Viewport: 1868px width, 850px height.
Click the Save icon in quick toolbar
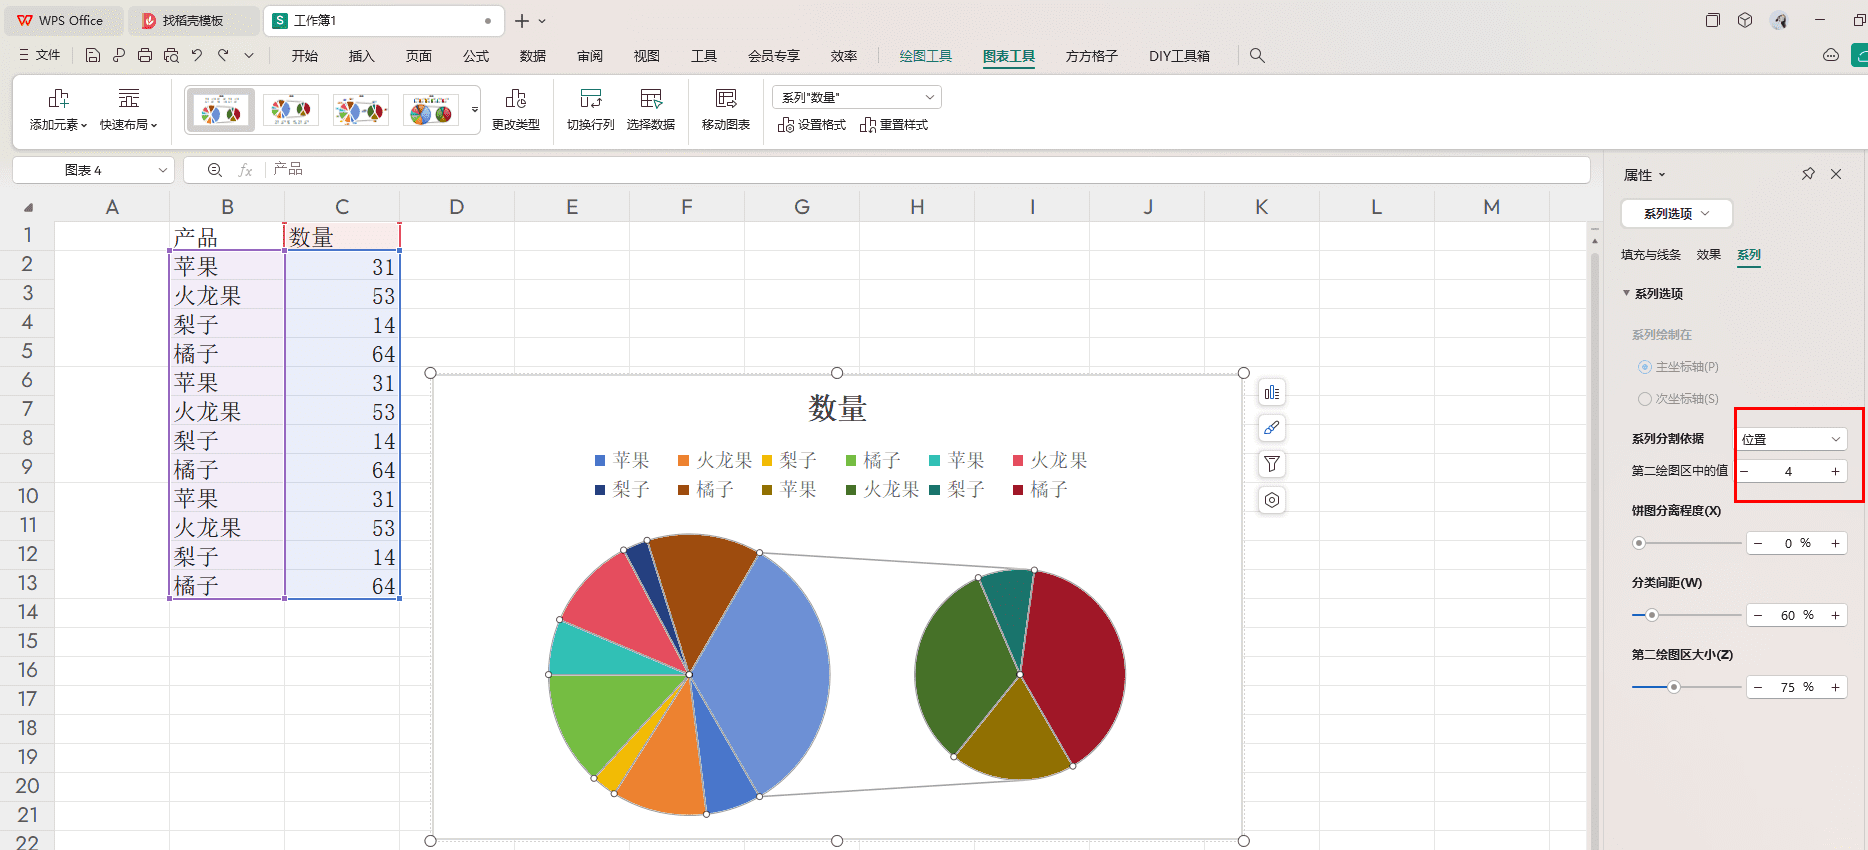click(x=93, y=56)
